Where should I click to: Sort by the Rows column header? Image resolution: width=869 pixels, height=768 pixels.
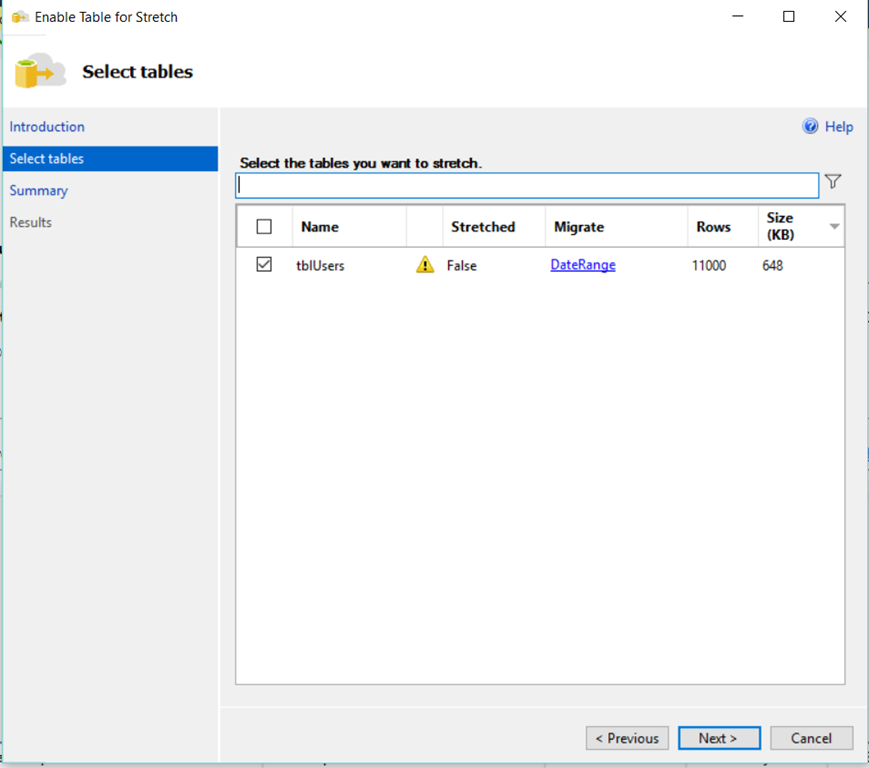[714, 227]
